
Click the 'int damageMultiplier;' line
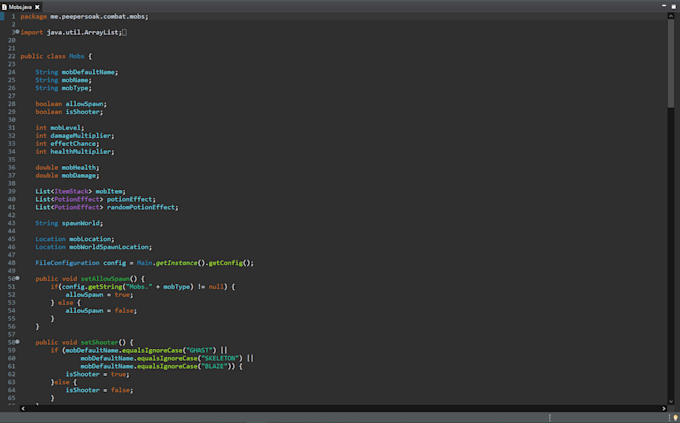coord(75,136)
